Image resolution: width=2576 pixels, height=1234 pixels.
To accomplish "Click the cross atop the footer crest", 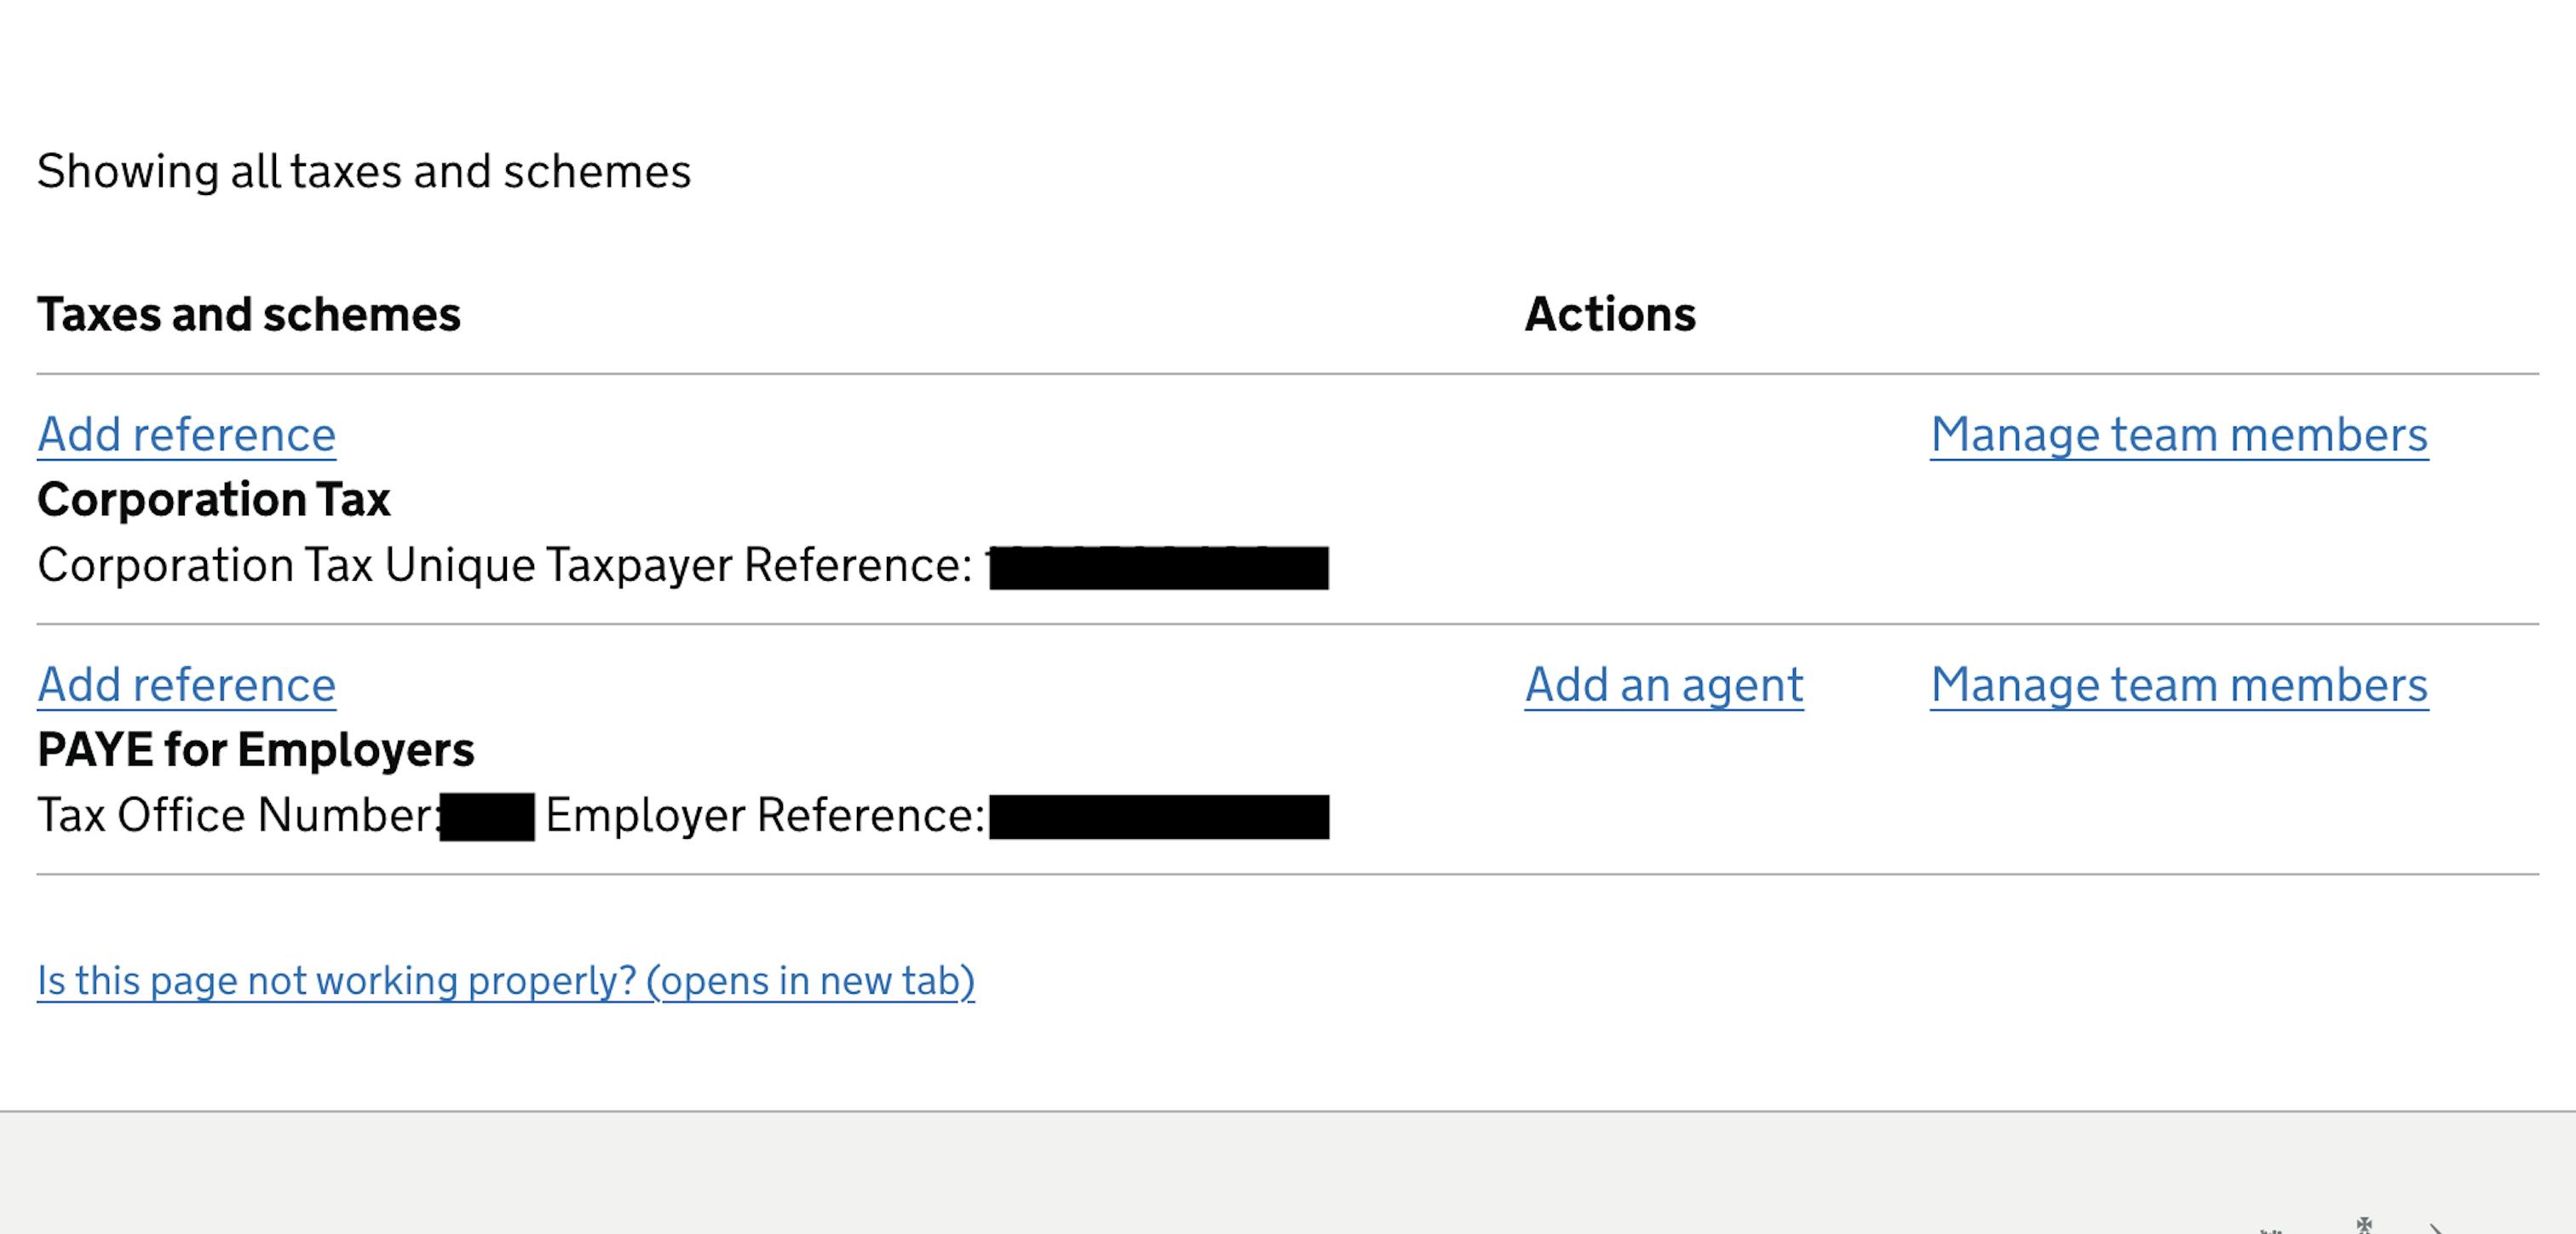I will point(2364,1224).
